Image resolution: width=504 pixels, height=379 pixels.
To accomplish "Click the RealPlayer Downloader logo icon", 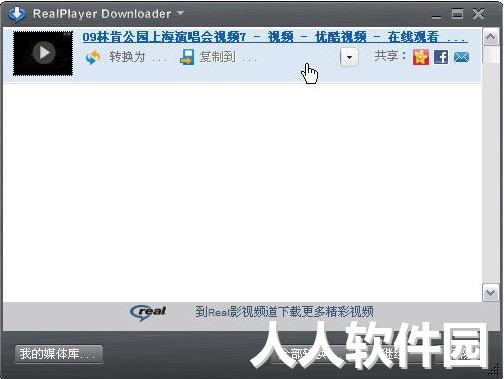I will (16, 14).
